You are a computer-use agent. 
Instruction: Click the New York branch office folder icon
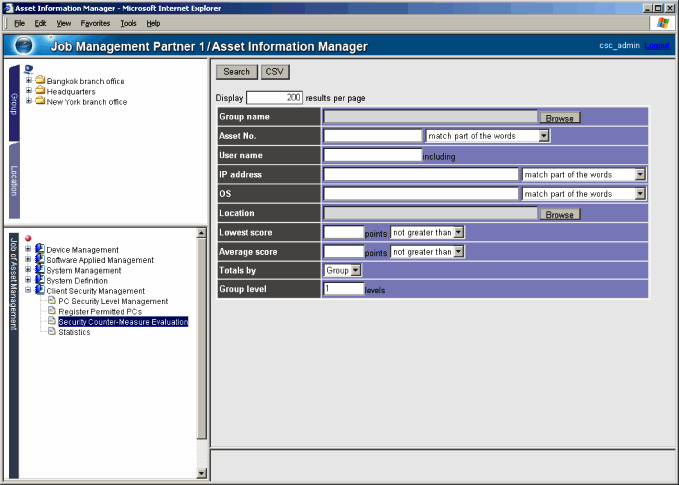click(x=40, y=101)
